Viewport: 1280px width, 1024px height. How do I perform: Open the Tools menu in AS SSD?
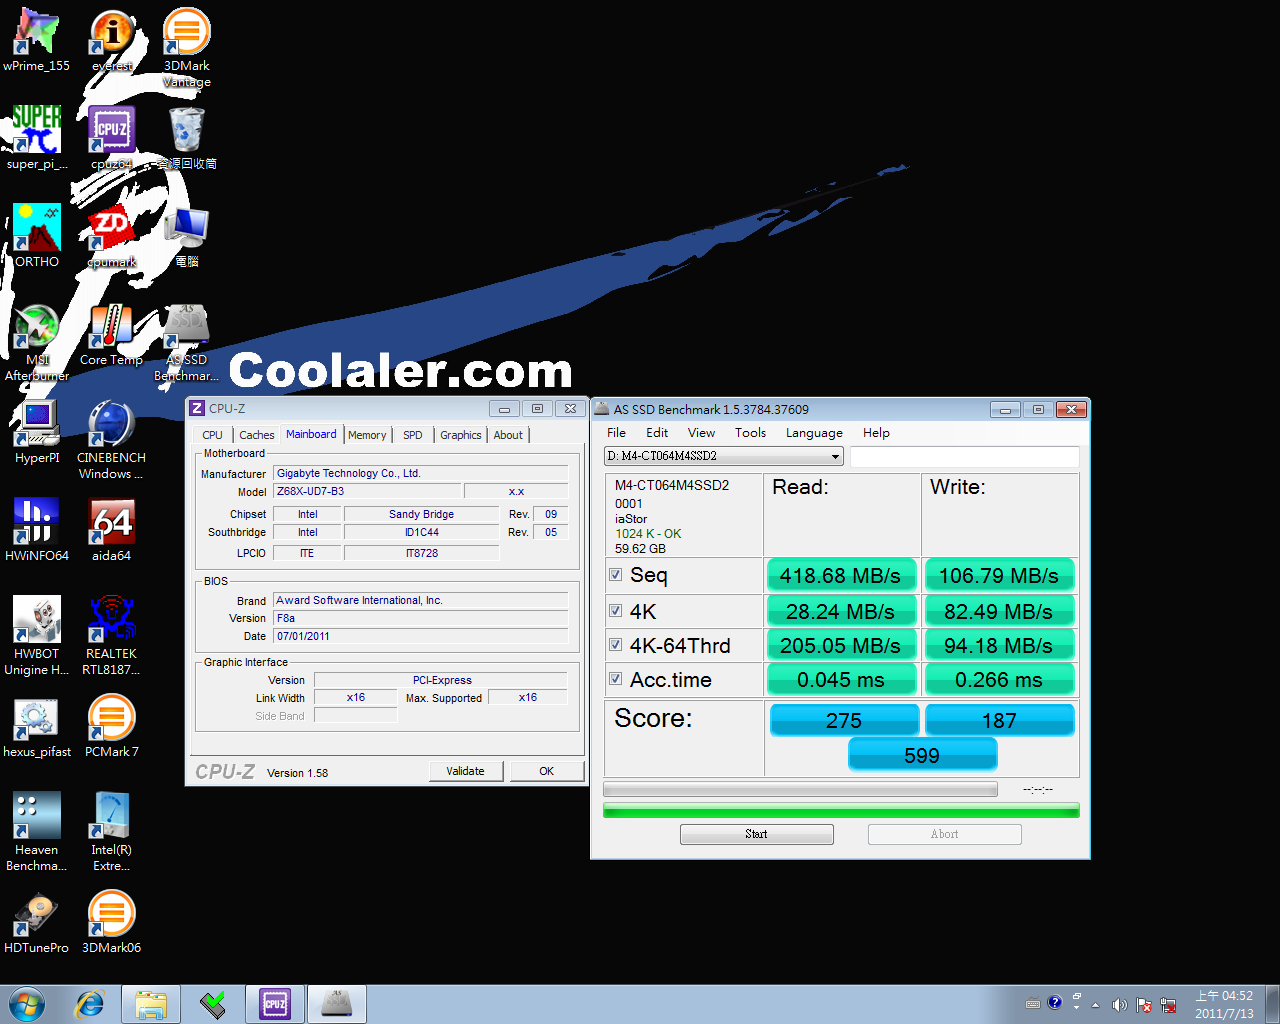pyautogui.click(x=750, y=433)
